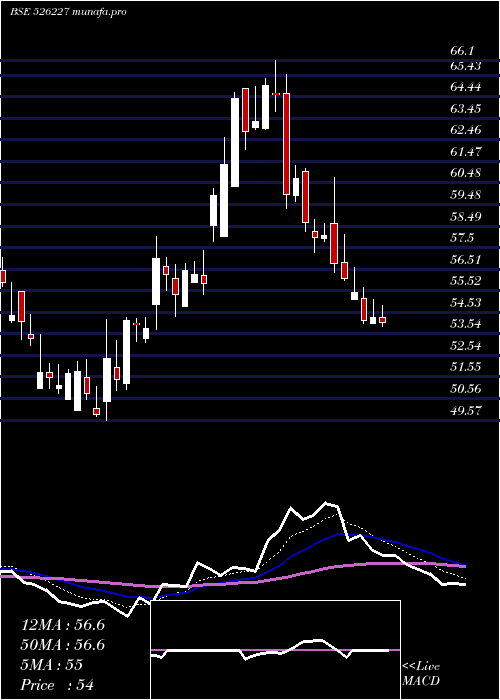The height and width of the screenshot is (700, 500).
Task: Click the Price : 54 readout
Action: tap(57, 685)
